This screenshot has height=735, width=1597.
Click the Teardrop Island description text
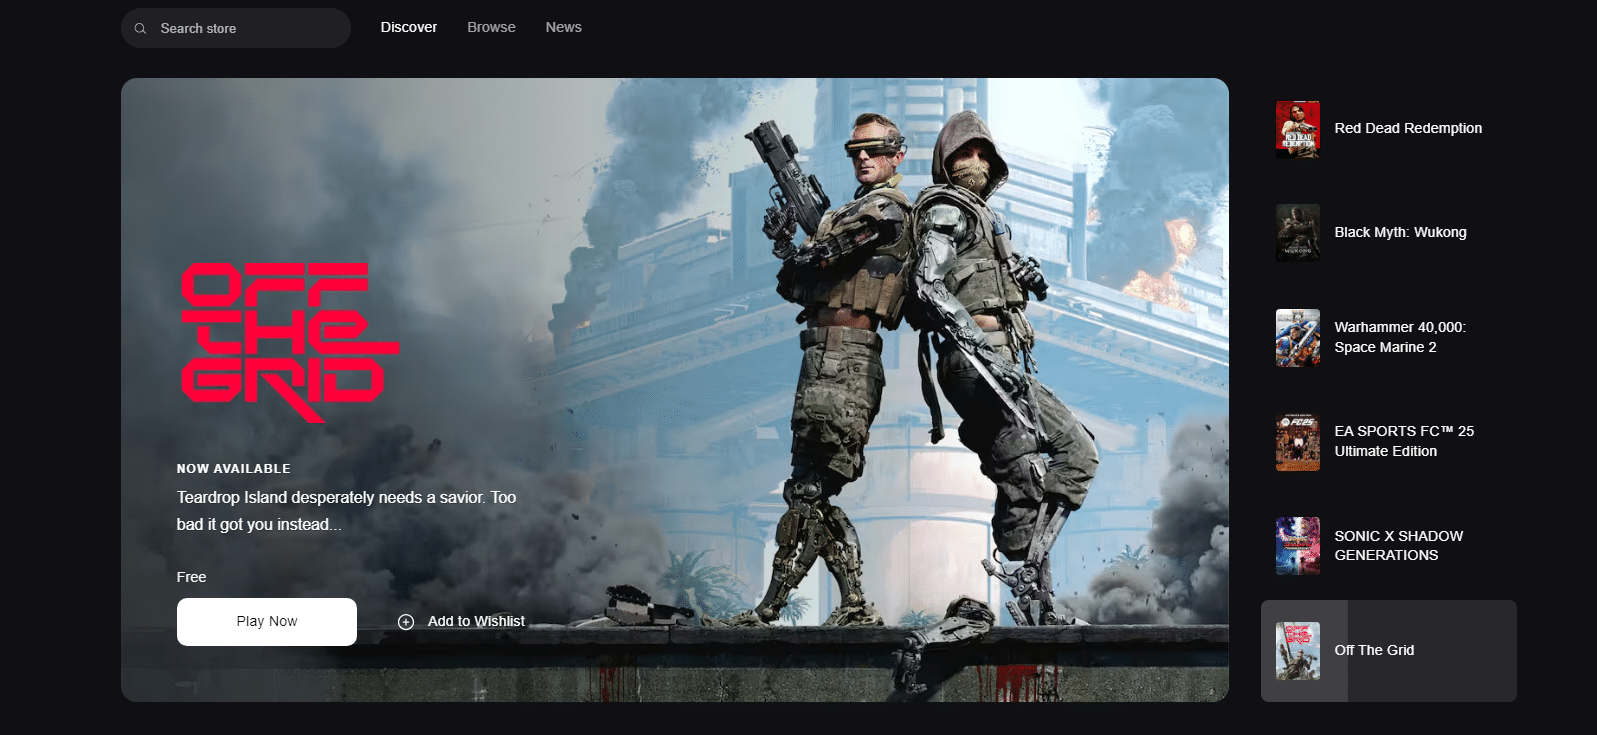coord(347,511)
